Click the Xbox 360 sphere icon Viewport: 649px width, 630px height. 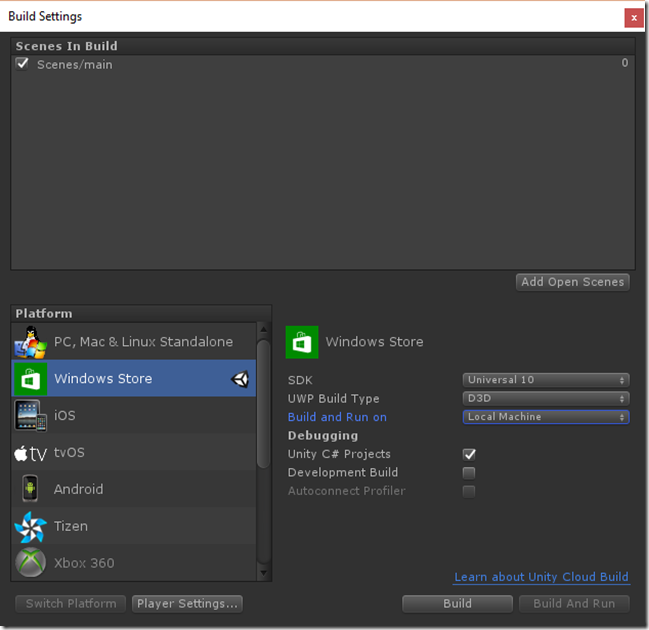tap(31, 563)
